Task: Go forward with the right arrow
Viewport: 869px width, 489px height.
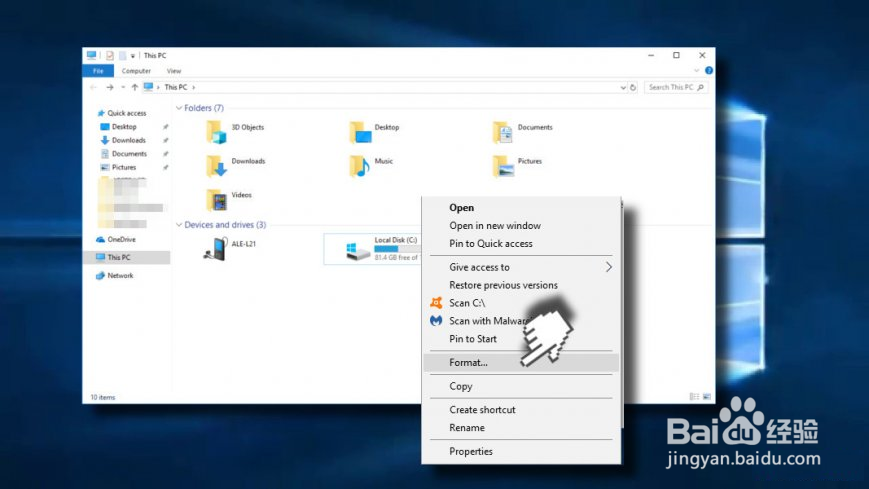Action: 110,87
